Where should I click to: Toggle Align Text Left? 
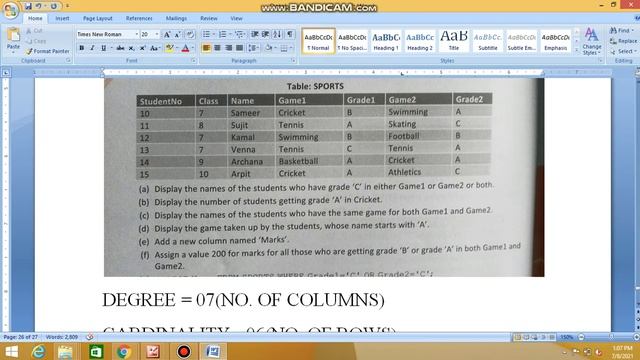click(x=206, y=48)
